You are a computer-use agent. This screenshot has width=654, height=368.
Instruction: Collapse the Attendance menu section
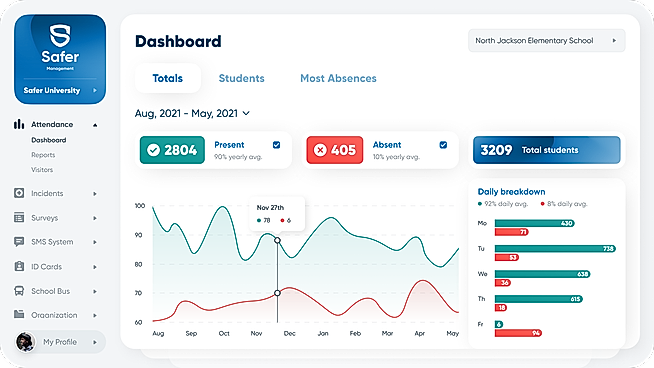click(x=95, y=125)
